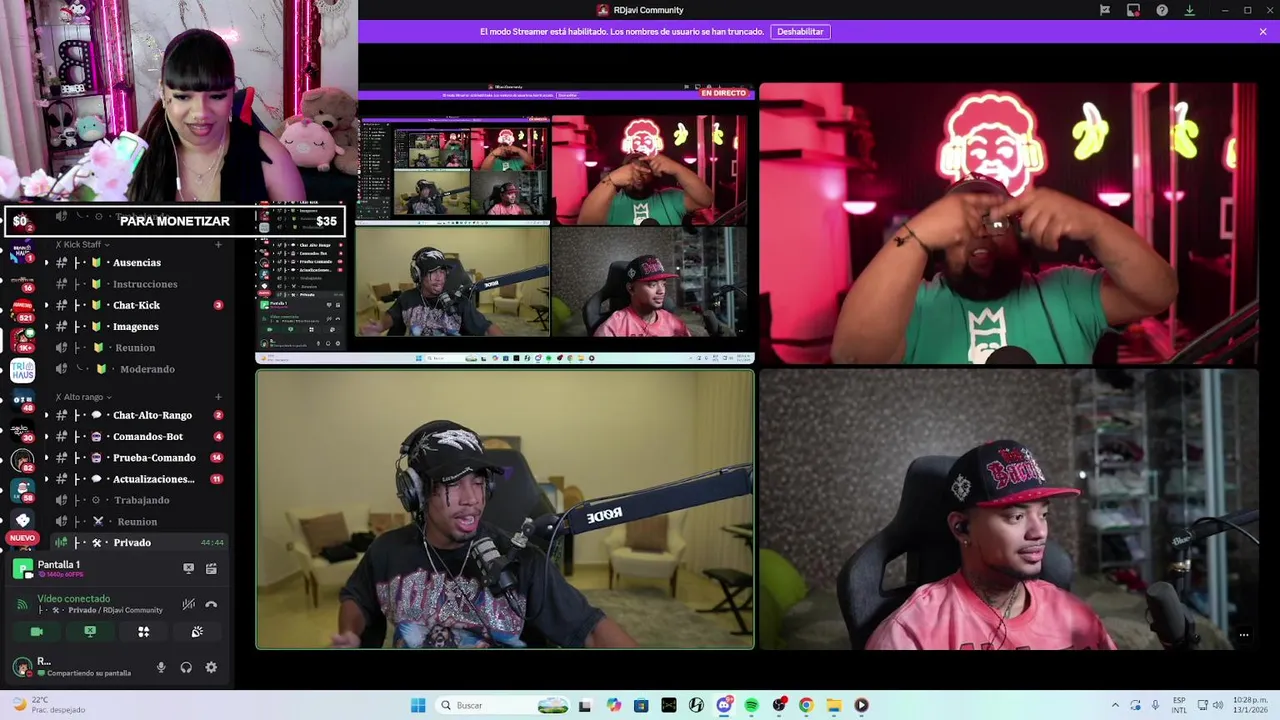This screenshot has width=1280, height=720.
Task: Open the TRI HAUS server icon
Action: click(22, 370)
